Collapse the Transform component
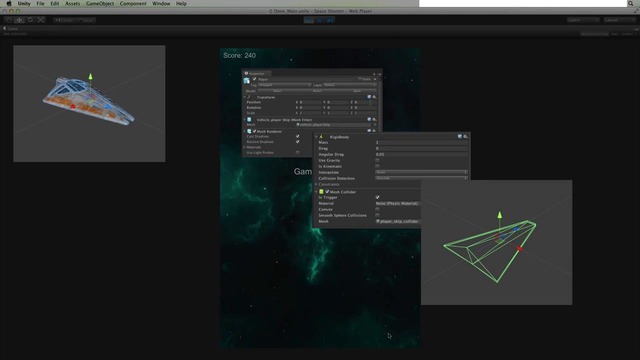The image size is (640, 360). coord(244,97)
